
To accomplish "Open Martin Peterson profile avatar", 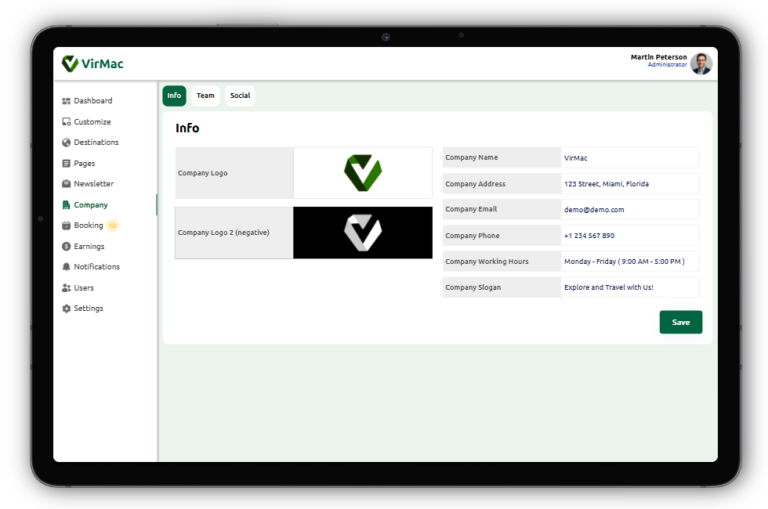I will click(701, 64).
